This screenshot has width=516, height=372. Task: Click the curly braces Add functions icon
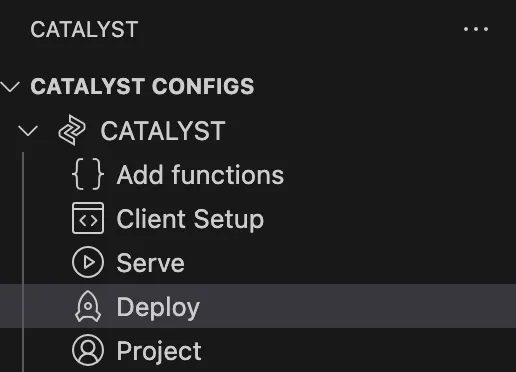(88, 174)
